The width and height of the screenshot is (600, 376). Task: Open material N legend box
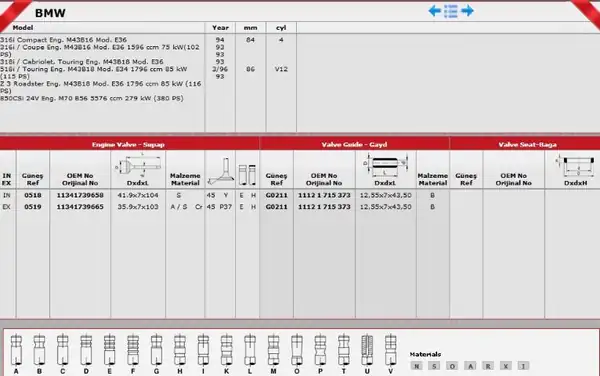(416, 366)
